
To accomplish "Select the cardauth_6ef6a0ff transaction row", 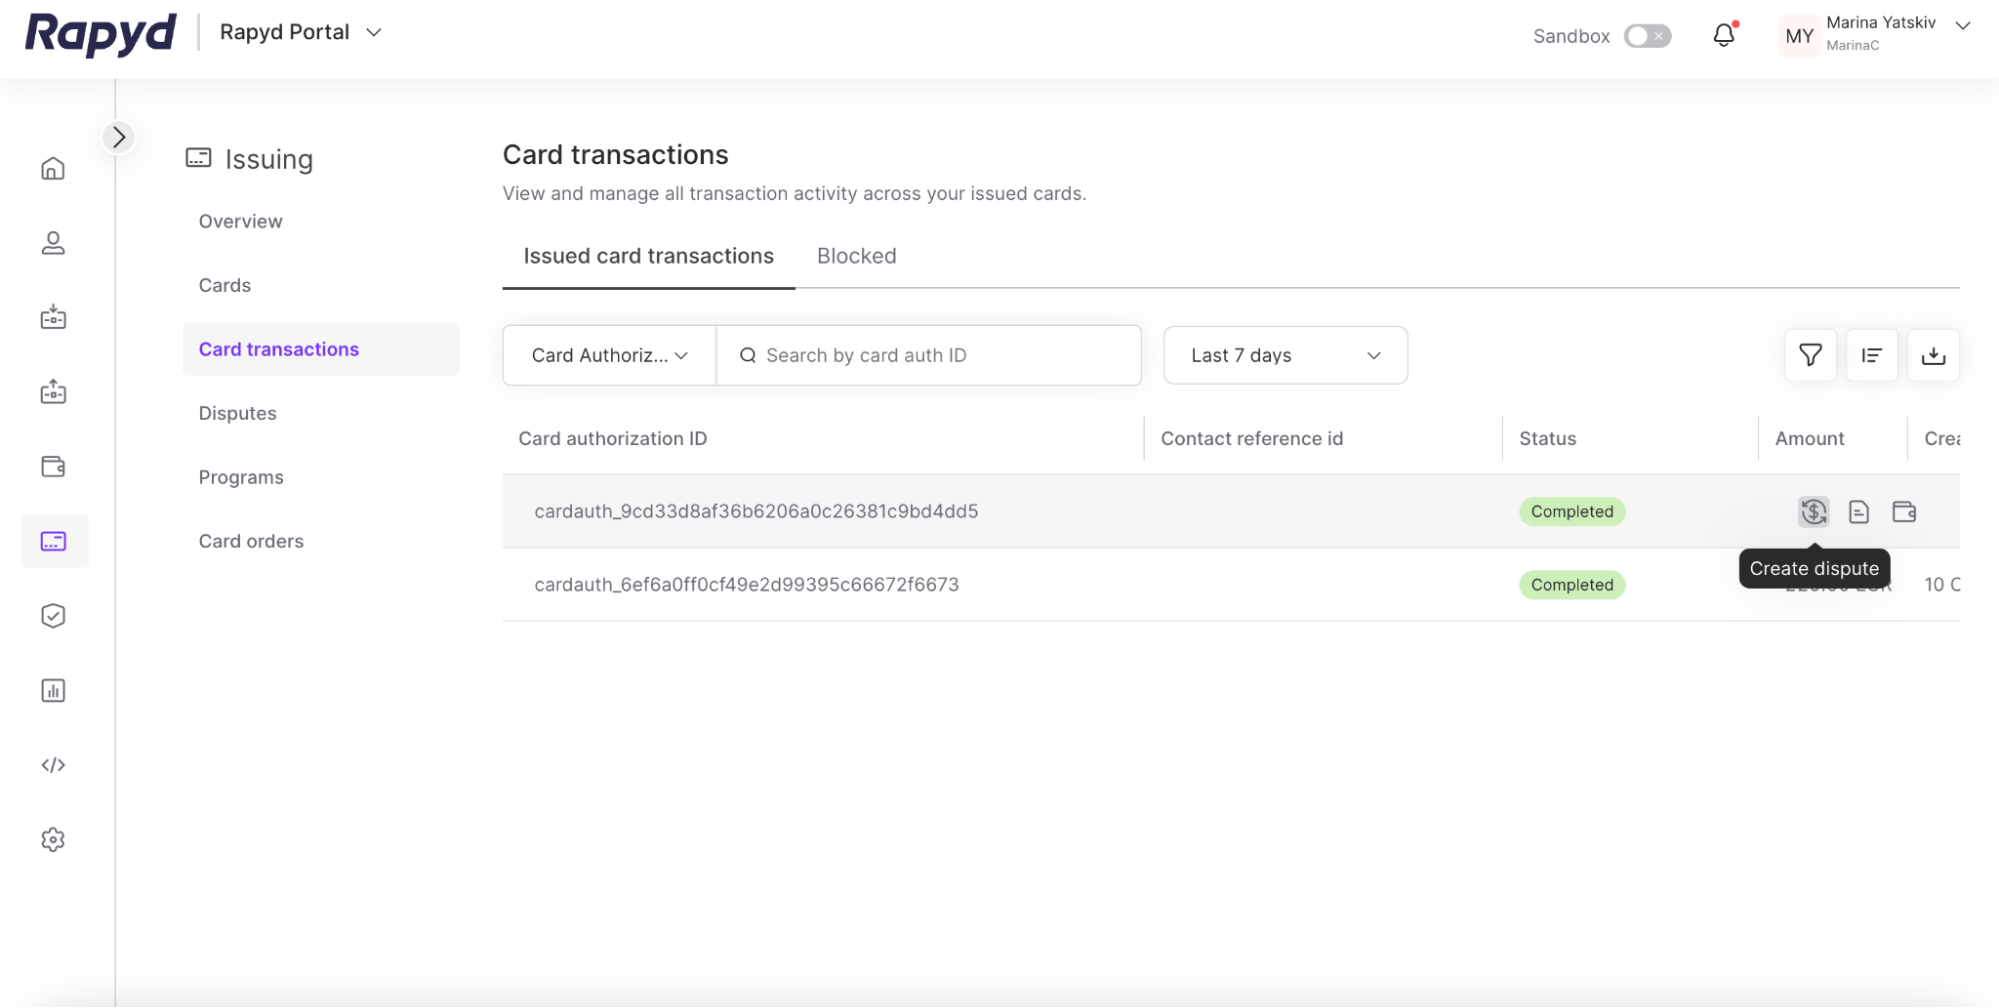I will coord(746,585).
